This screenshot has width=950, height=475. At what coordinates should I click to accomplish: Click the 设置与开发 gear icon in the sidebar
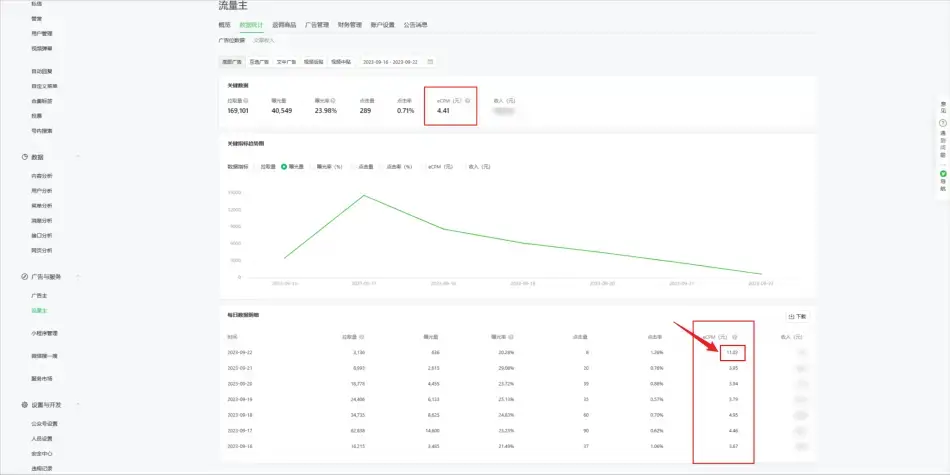24,405
